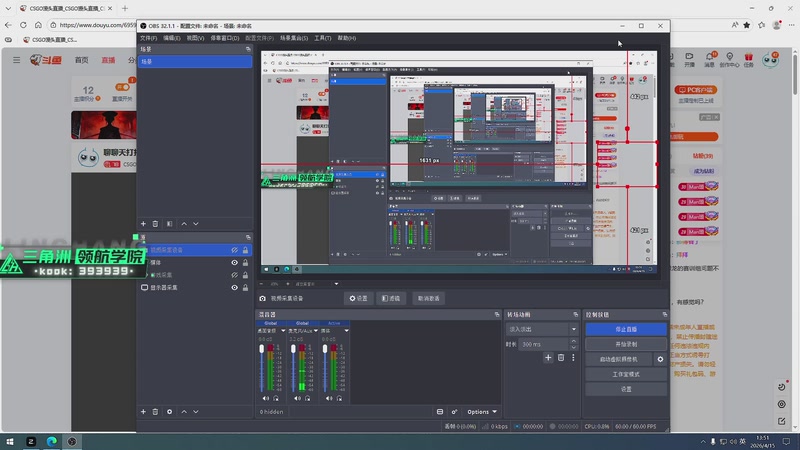Toggle monitoring headphone for 麦克风/Aux channel
Image resolution: width=800 pixels, height=450 pixels.
pyautogui.click(x=308, y=398)
